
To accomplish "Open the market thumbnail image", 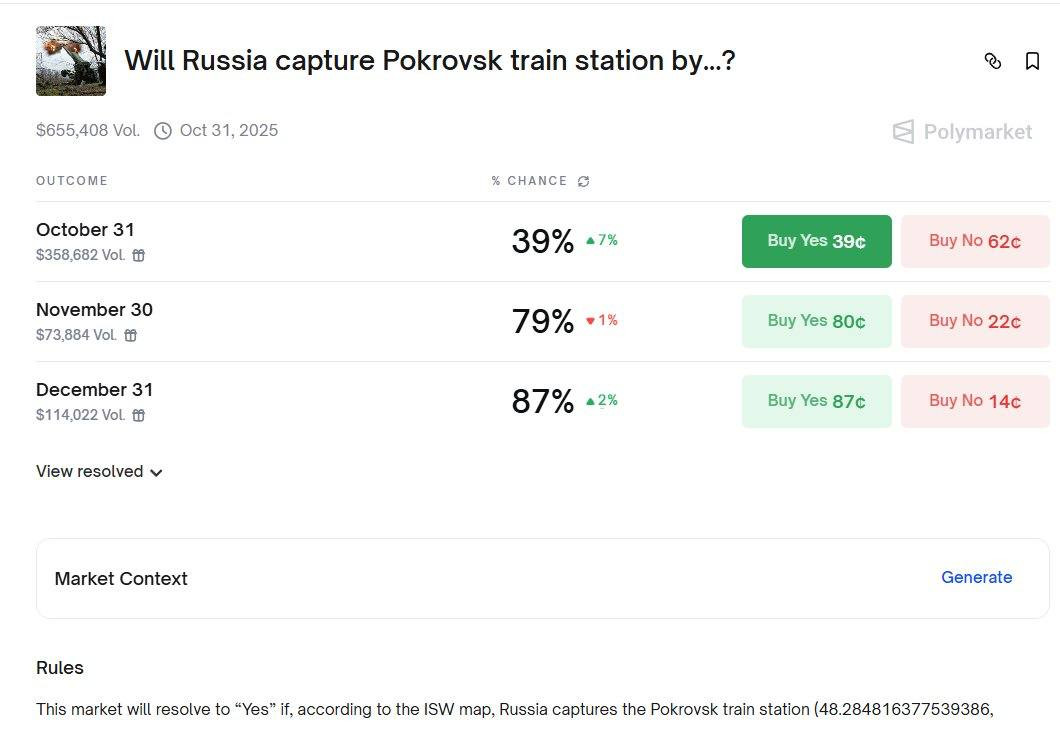I will click(x=71, y=61).
